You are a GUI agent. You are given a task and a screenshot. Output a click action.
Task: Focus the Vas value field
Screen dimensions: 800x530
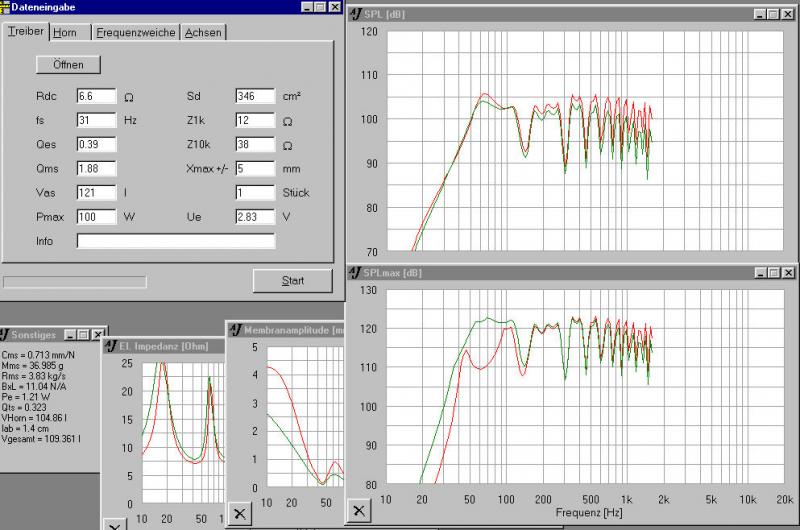click(96, 192)
